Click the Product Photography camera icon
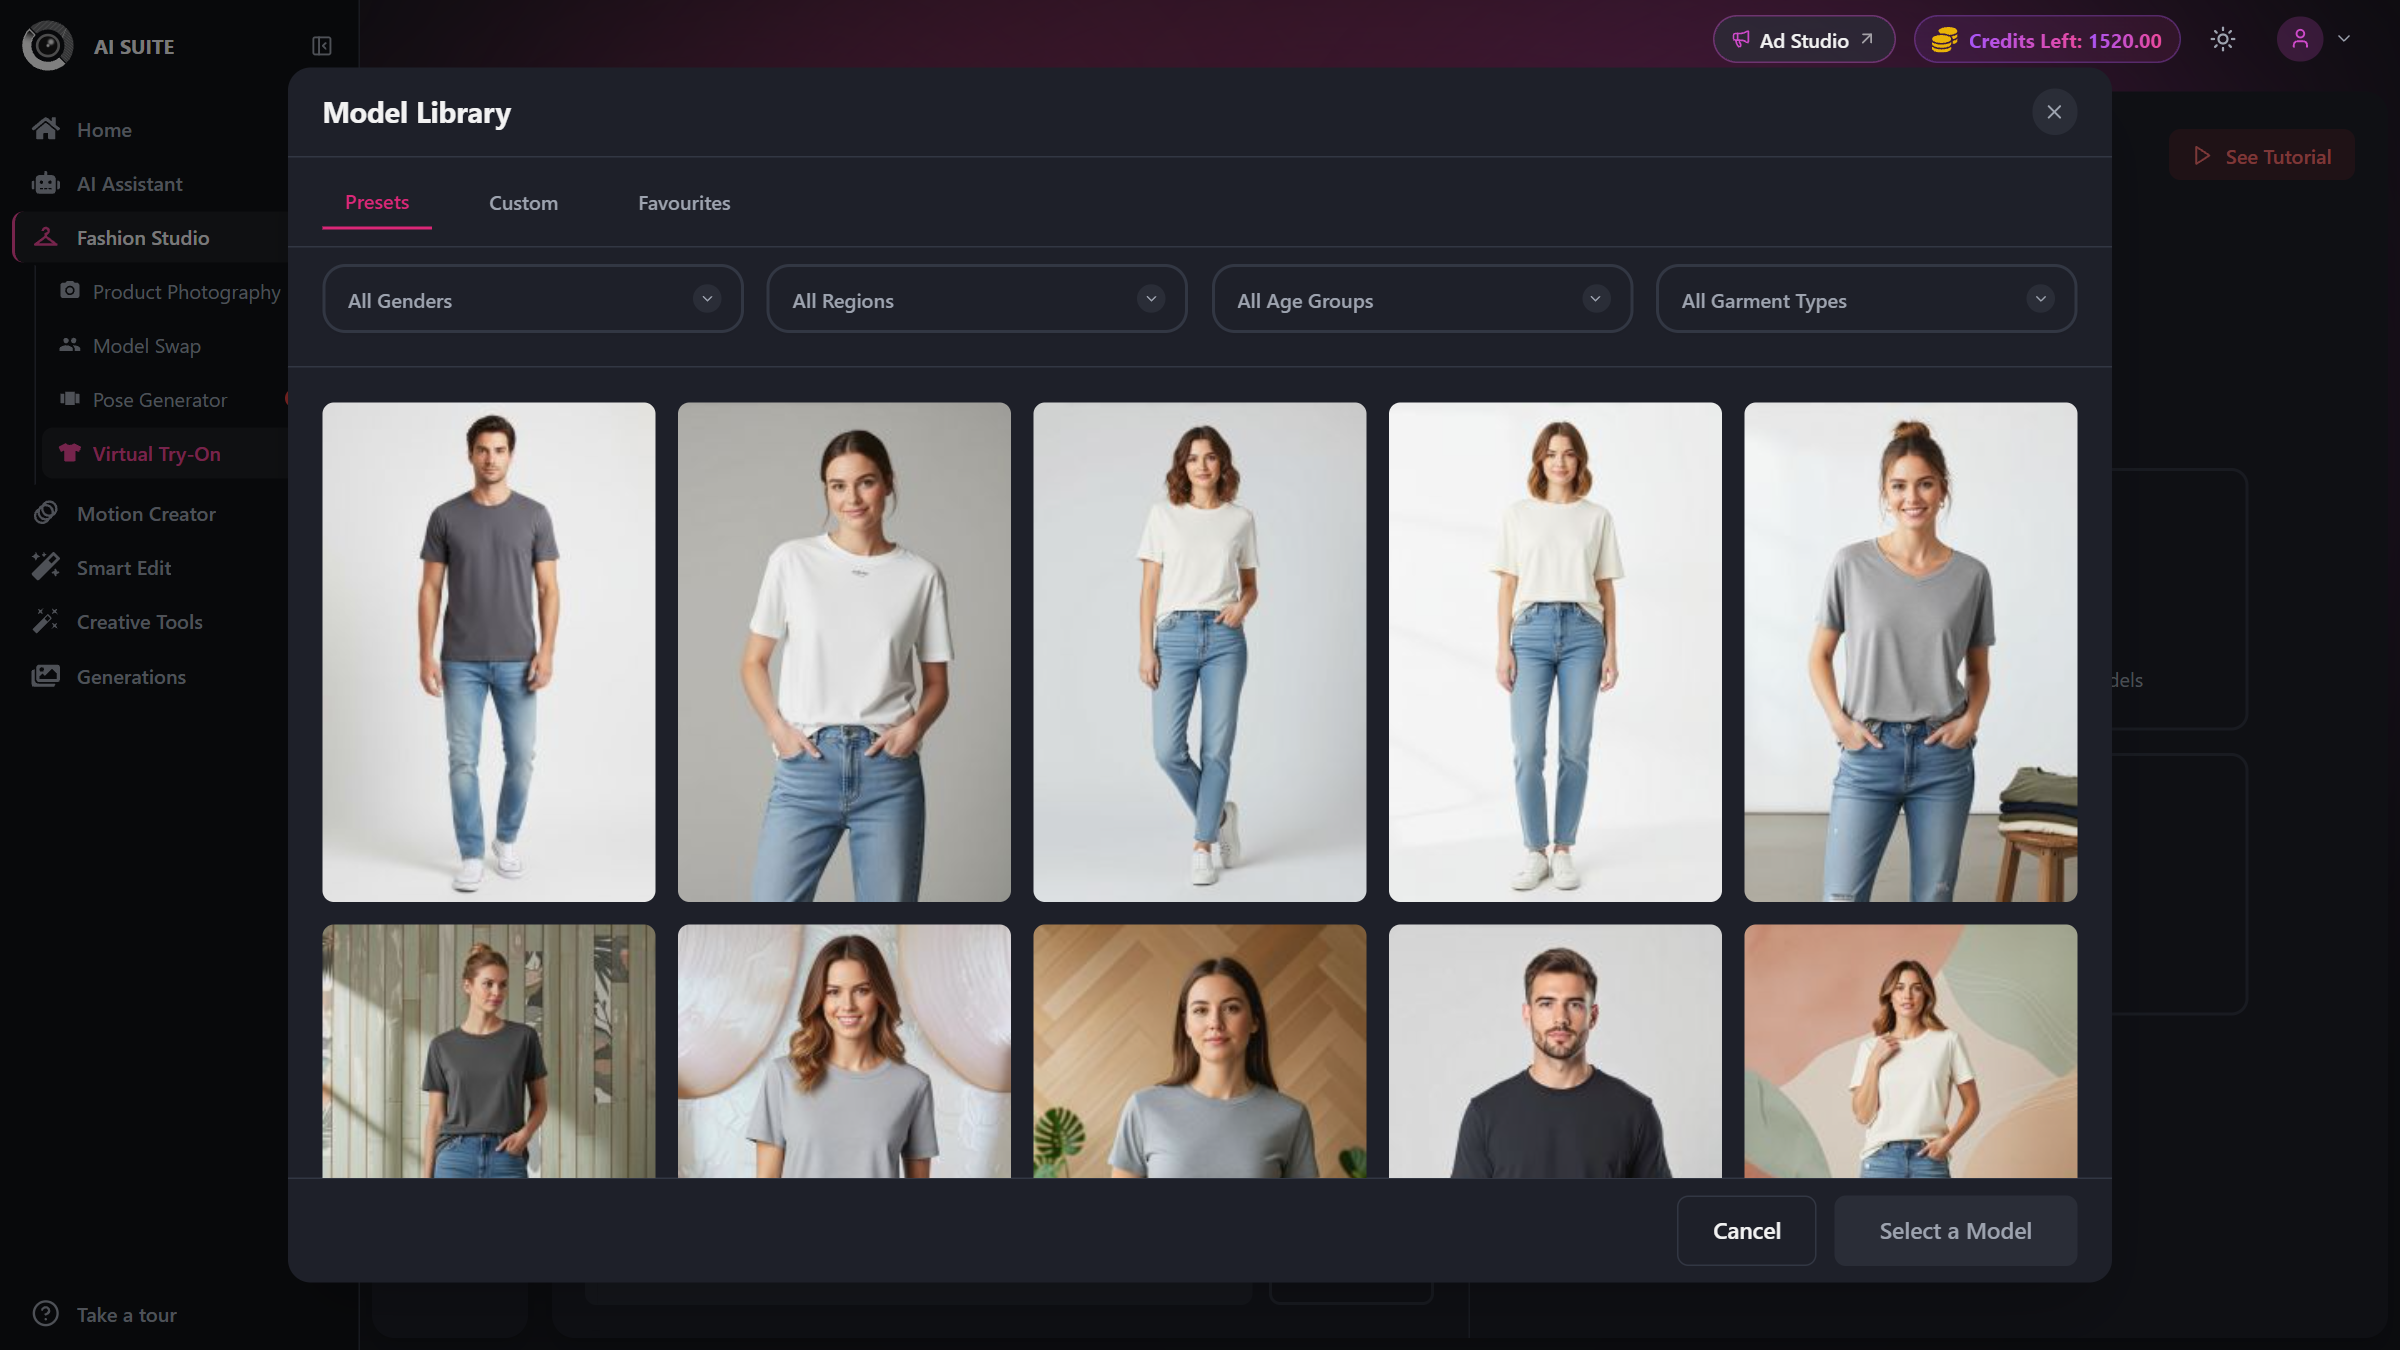 [69, 291]
